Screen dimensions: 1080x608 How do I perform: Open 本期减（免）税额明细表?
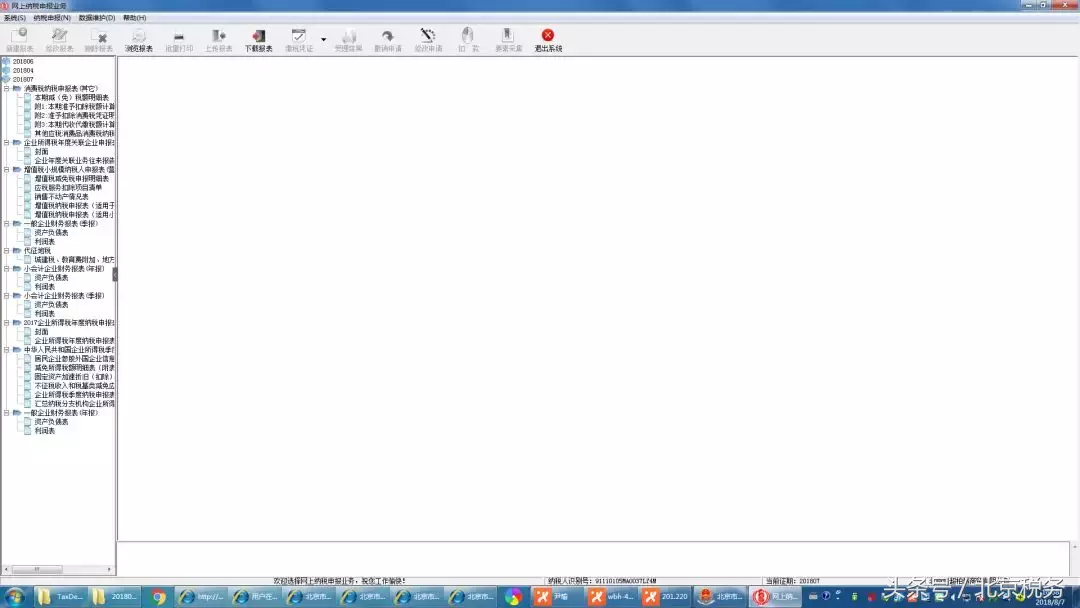(72, 97)
